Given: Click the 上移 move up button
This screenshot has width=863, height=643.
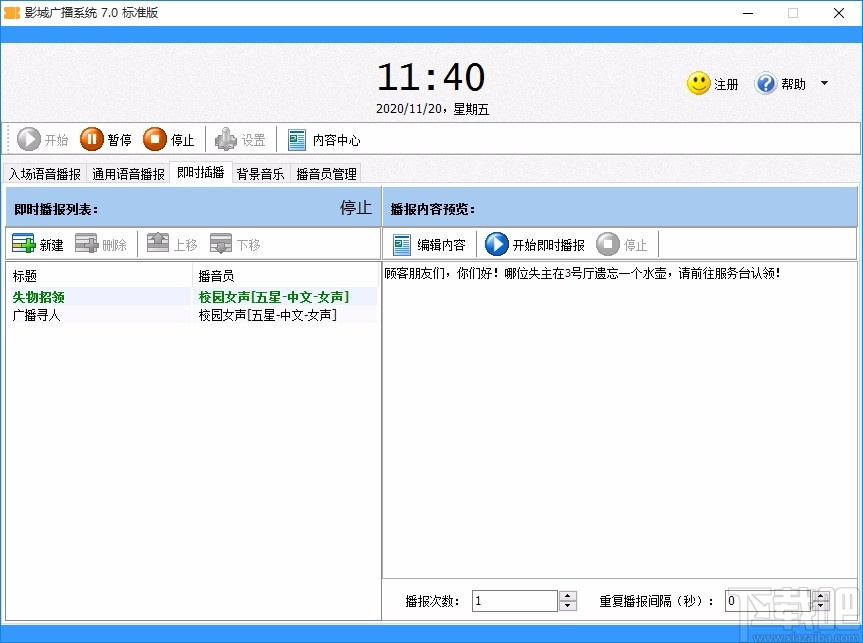Looking at the screenshot, I should 173,242.
